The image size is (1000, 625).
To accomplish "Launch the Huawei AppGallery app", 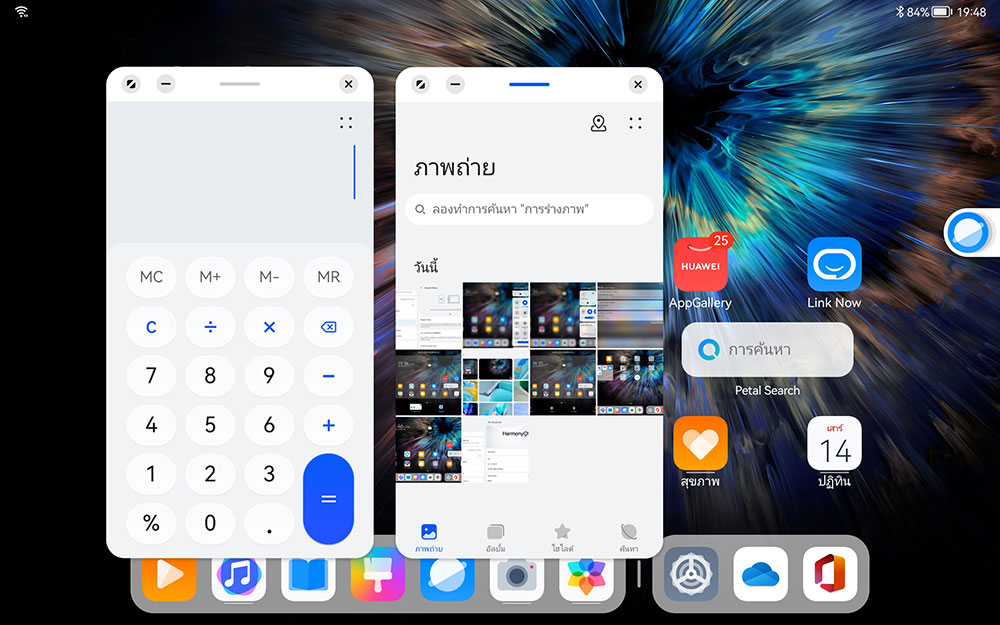I will click(700, 265).
